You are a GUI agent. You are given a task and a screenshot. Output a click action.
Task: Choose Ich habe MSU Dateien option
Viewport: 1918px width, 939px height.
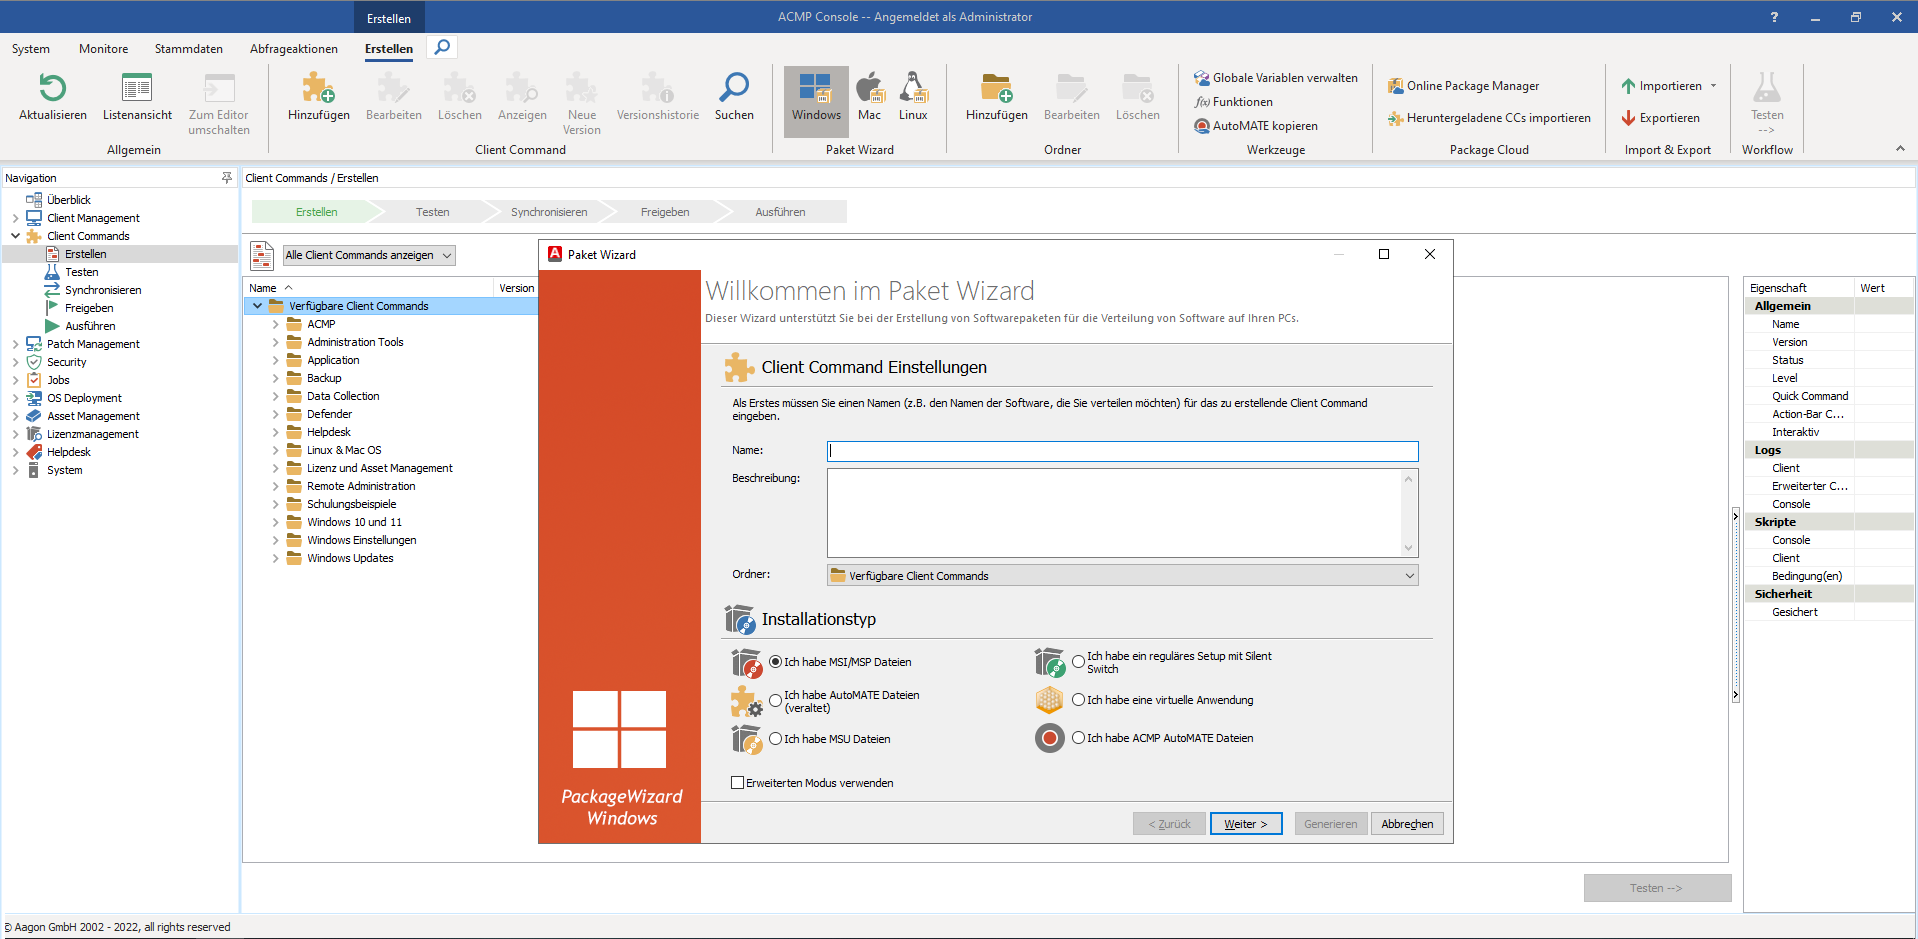pyautogui.click(x=775, y=738)
